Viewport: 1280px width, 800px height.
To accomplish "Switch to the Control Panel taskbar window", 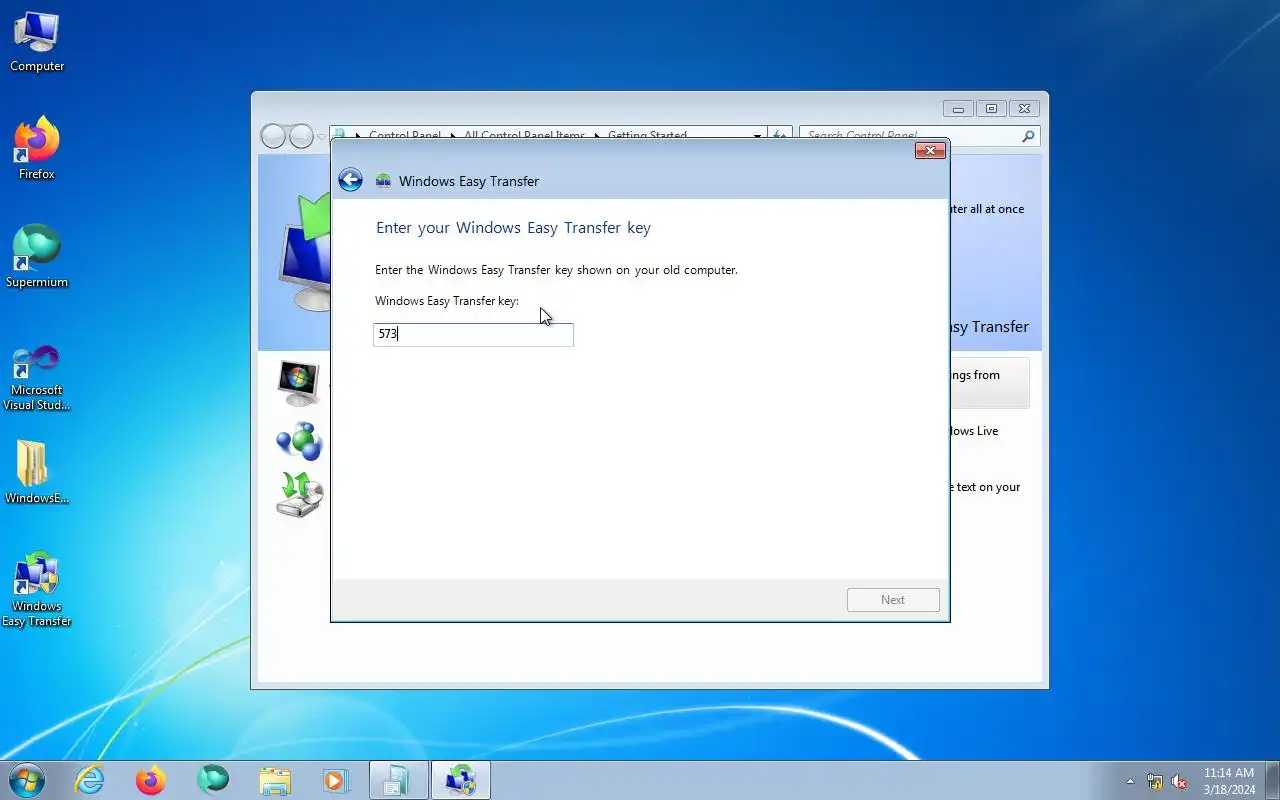I will [x=399, y=780].
